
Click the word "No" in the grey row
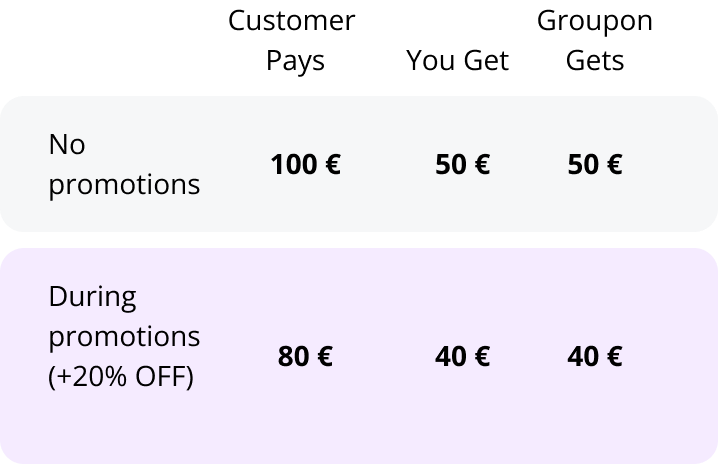coord(67,144)
